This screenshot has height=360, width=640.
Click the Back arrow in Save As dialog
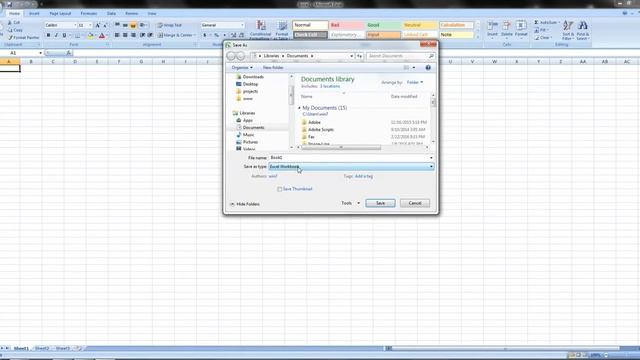click(x=231, y=56)
